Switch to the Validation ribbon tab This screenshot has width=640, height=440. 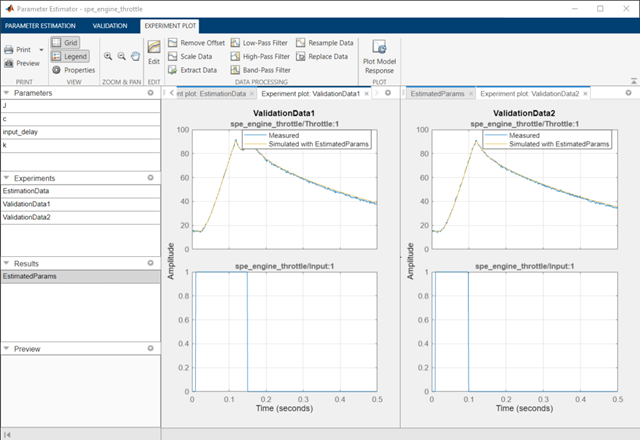click(110, 26)
